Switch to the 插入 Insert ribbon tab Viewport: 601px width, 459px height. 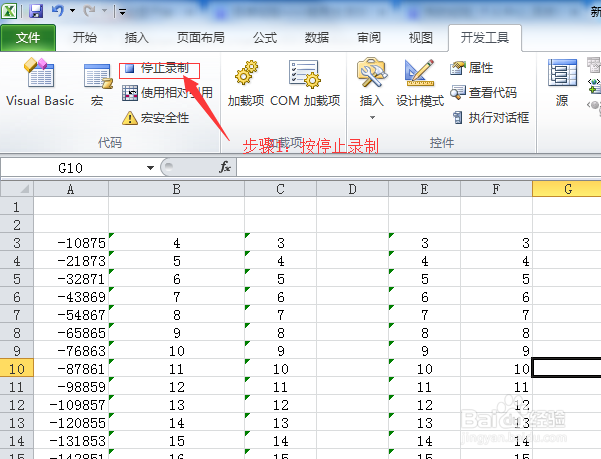pos(136,38)
